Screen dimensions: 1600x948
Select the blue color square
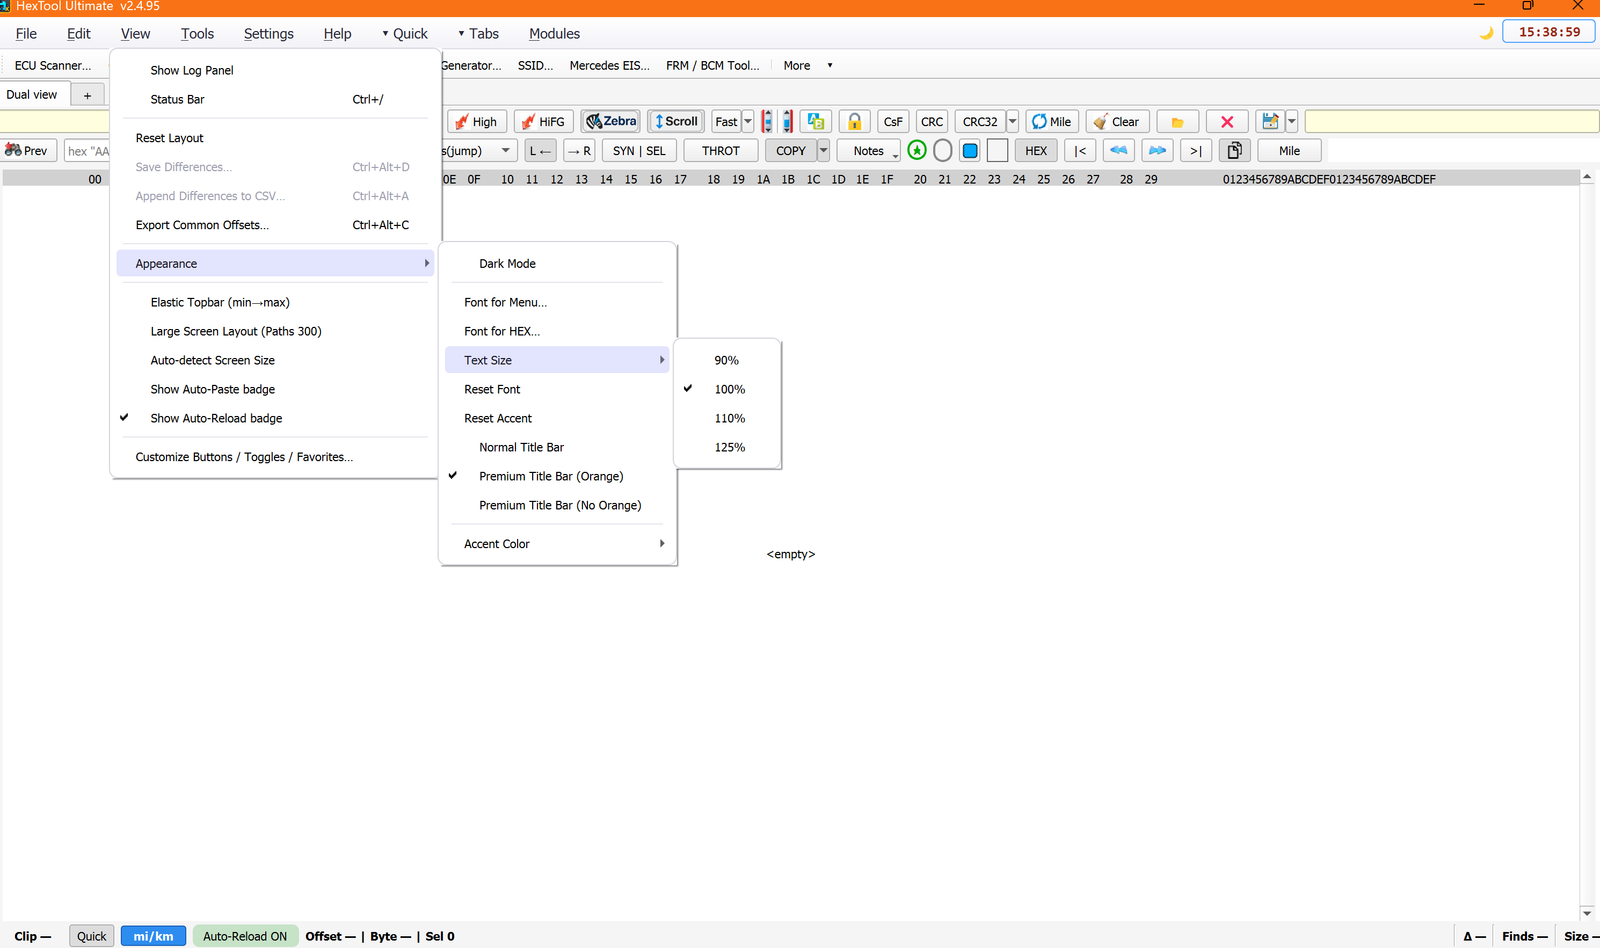(x=970, y=151)
